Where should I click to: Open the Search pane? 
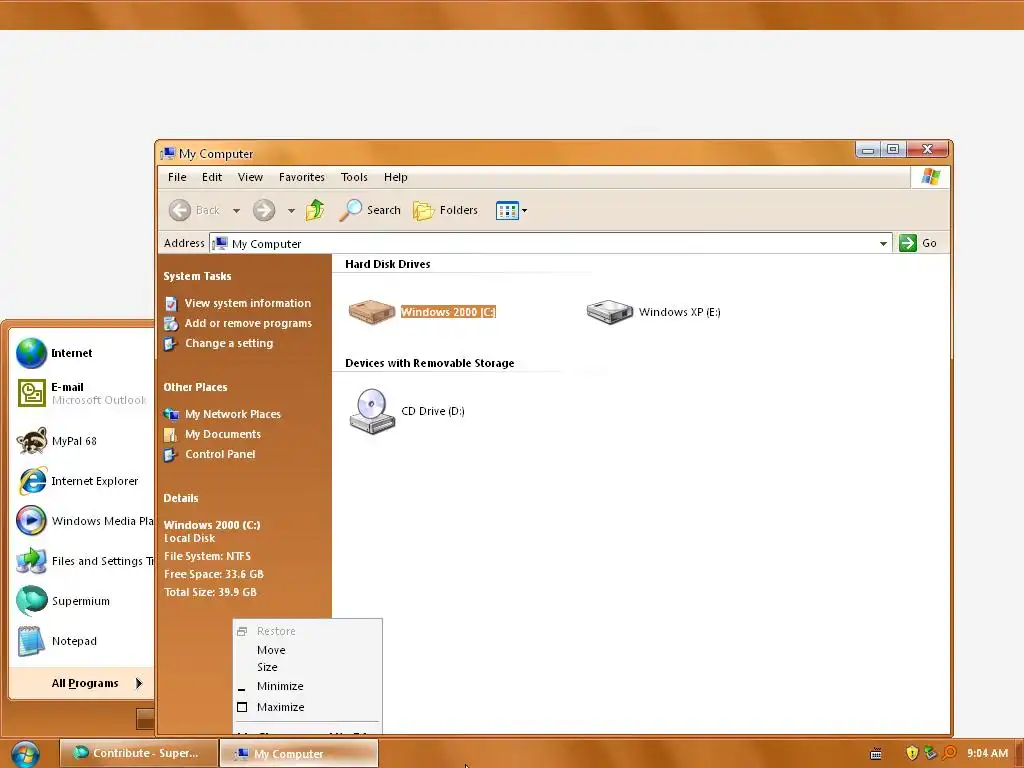pos(370,210)
